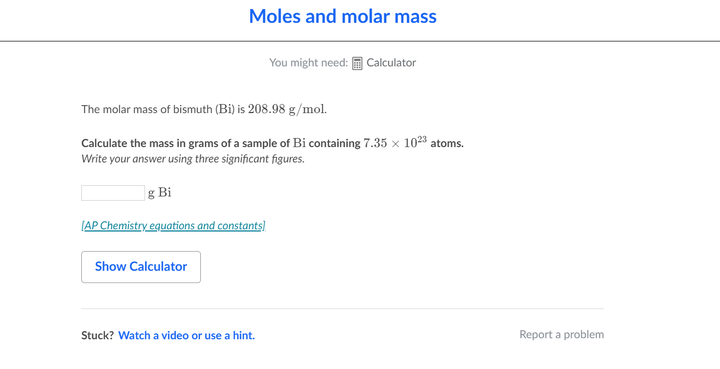
Task: Click the "Moles and molar mass" page title
Action: [x=343, y=17]
